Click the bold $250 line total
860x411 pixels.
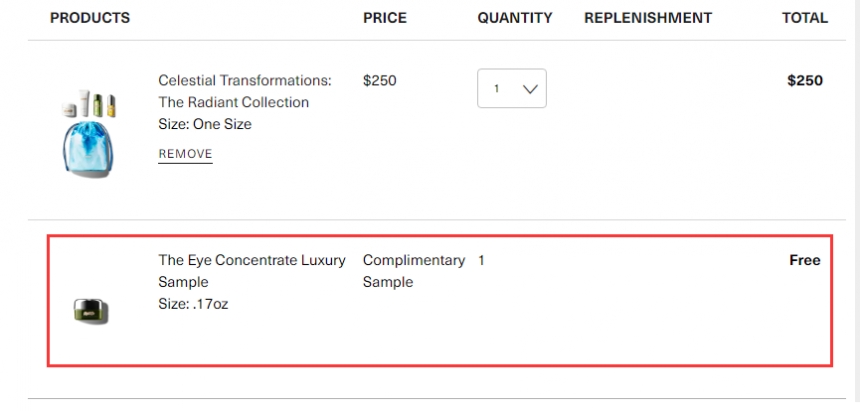[x=804, y=80]
